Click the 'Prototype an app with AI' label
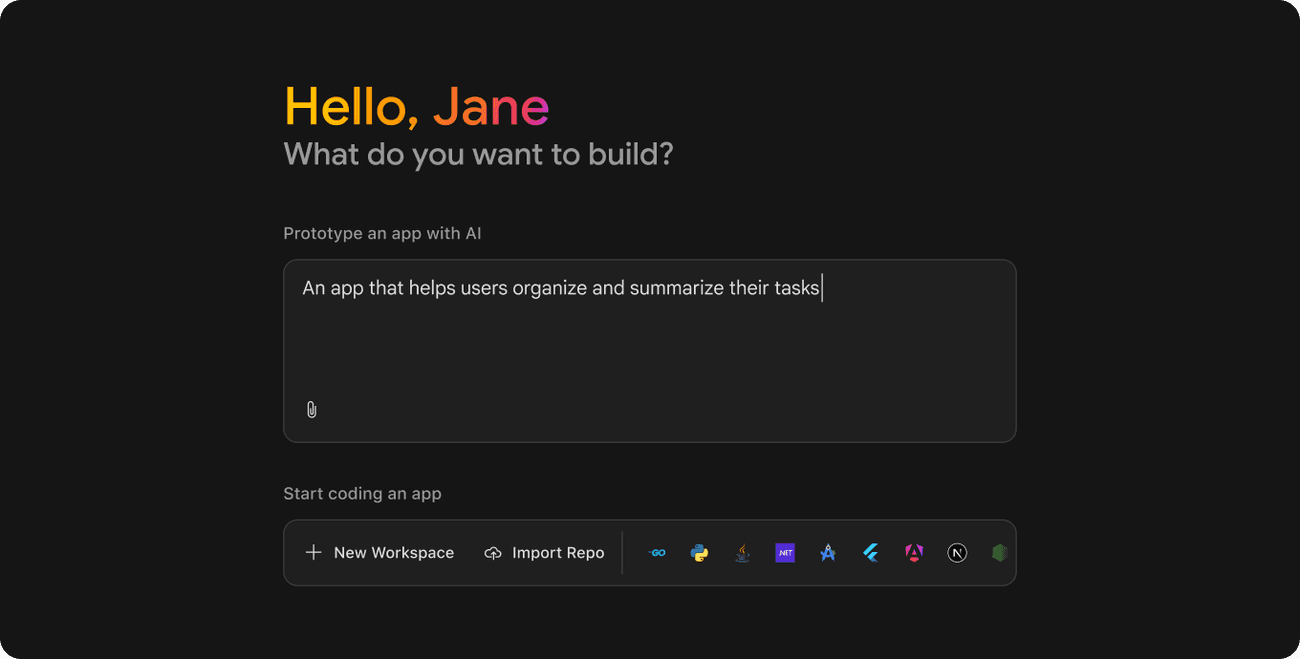 click(382, 233)
